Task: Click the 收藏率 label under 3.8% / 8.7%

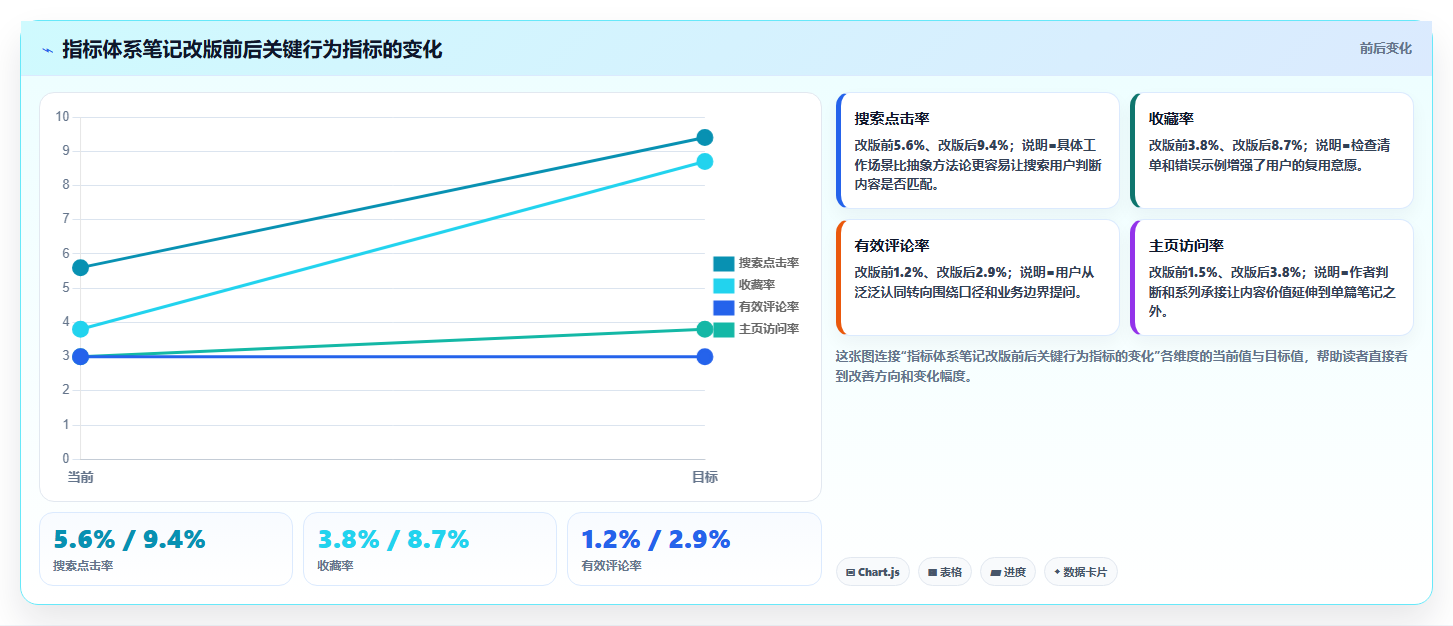Action: 335,566
